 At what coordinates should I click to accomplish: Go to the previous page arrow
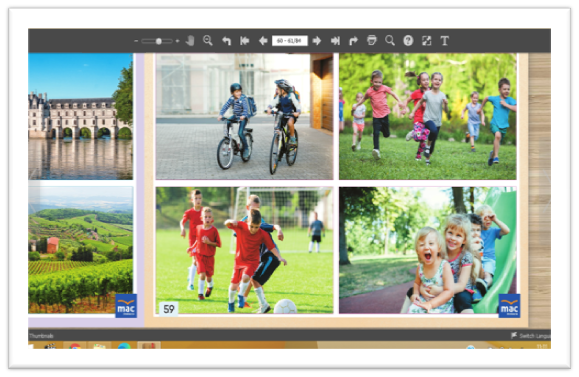263,41
